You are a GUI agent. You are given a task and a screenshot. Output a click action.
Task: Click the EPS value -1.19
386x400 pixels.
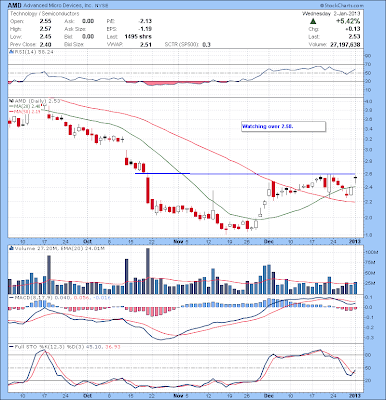coord(145,29)
